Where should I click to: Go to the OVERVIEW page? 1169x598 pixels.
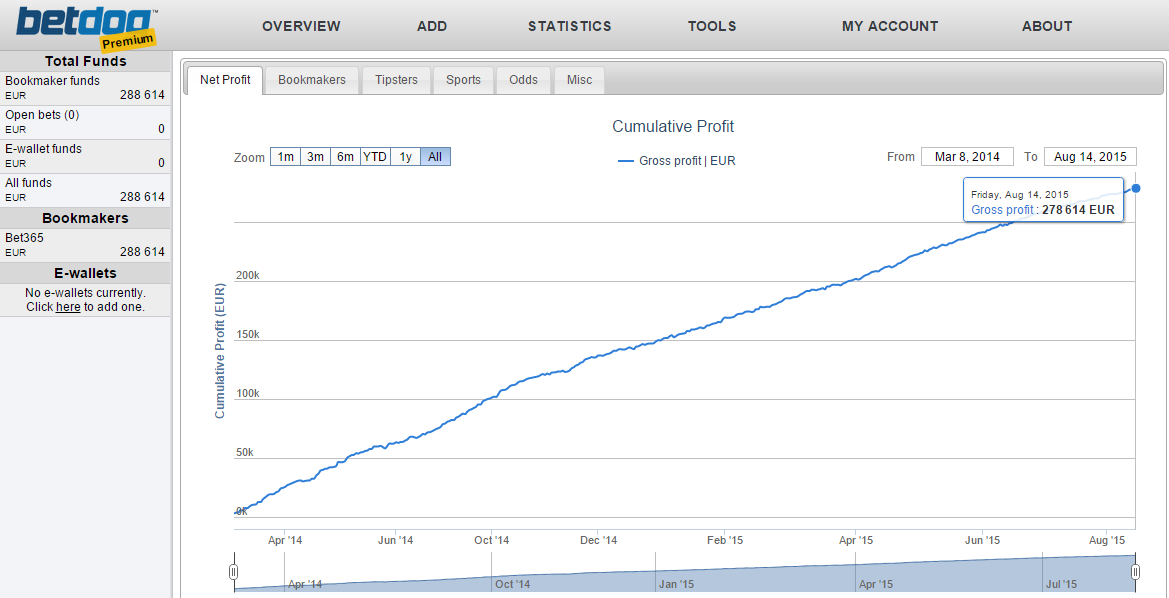click(x=301, y=26)
